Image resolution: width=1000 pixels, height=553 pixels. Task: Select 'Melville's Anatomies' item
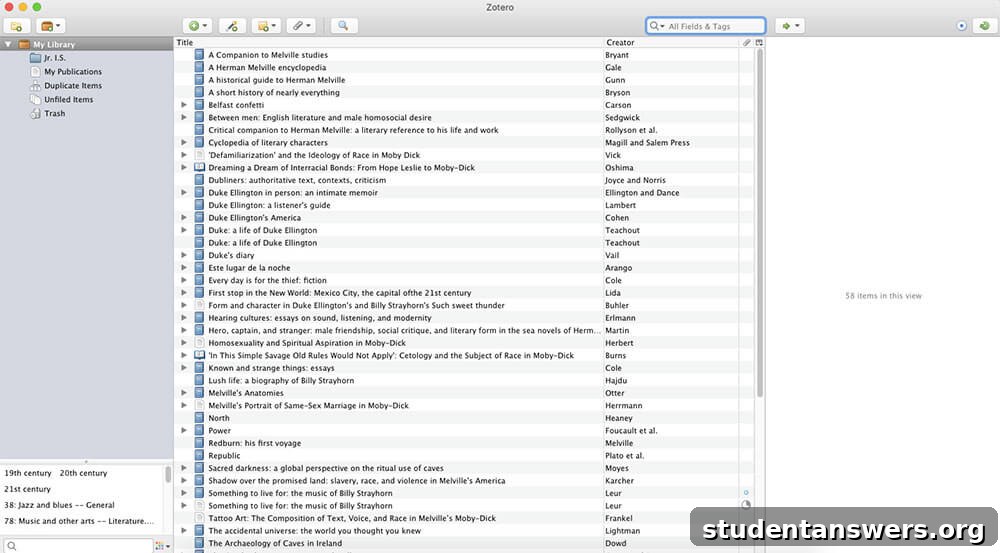pyautogui.click(x=246, y=393)
